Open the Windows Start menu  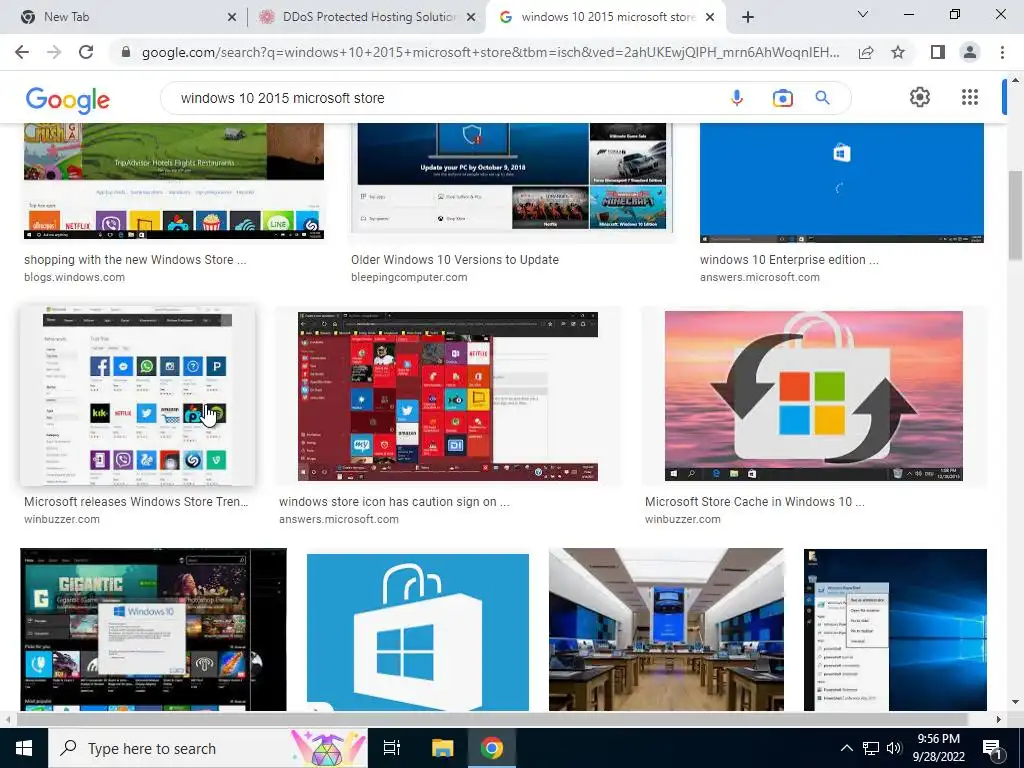(x=24, y=748)
